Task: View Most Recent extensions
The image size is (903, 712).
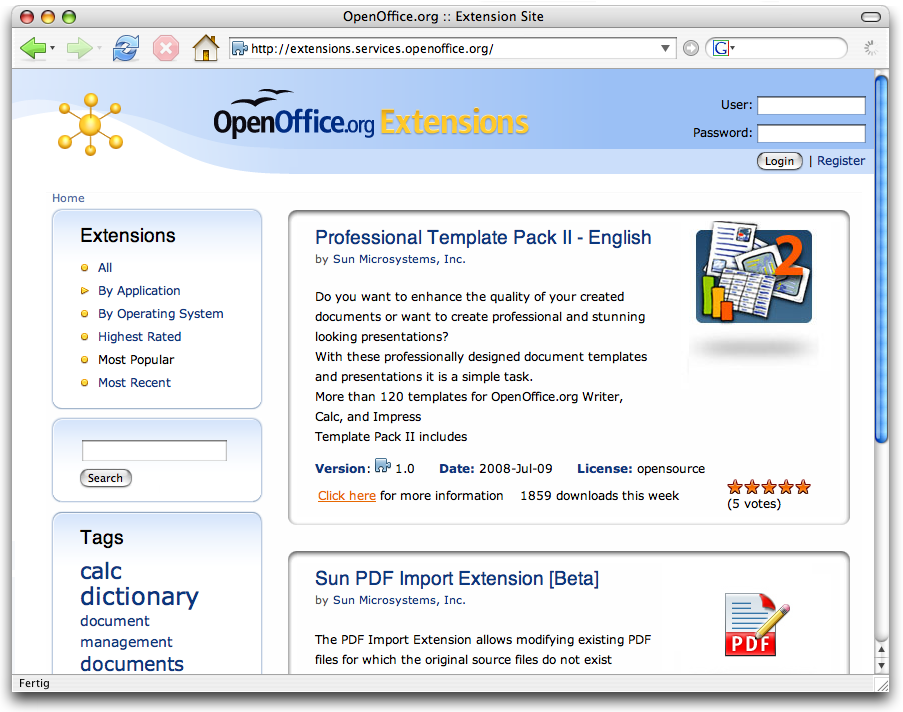Action: point(134,382)
